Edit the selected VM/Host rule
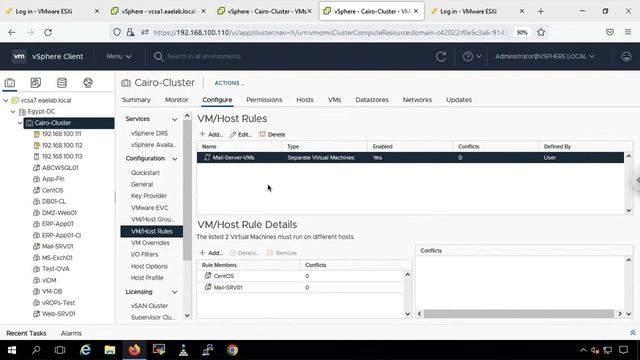Screen dimensions: 640x360 241,134
